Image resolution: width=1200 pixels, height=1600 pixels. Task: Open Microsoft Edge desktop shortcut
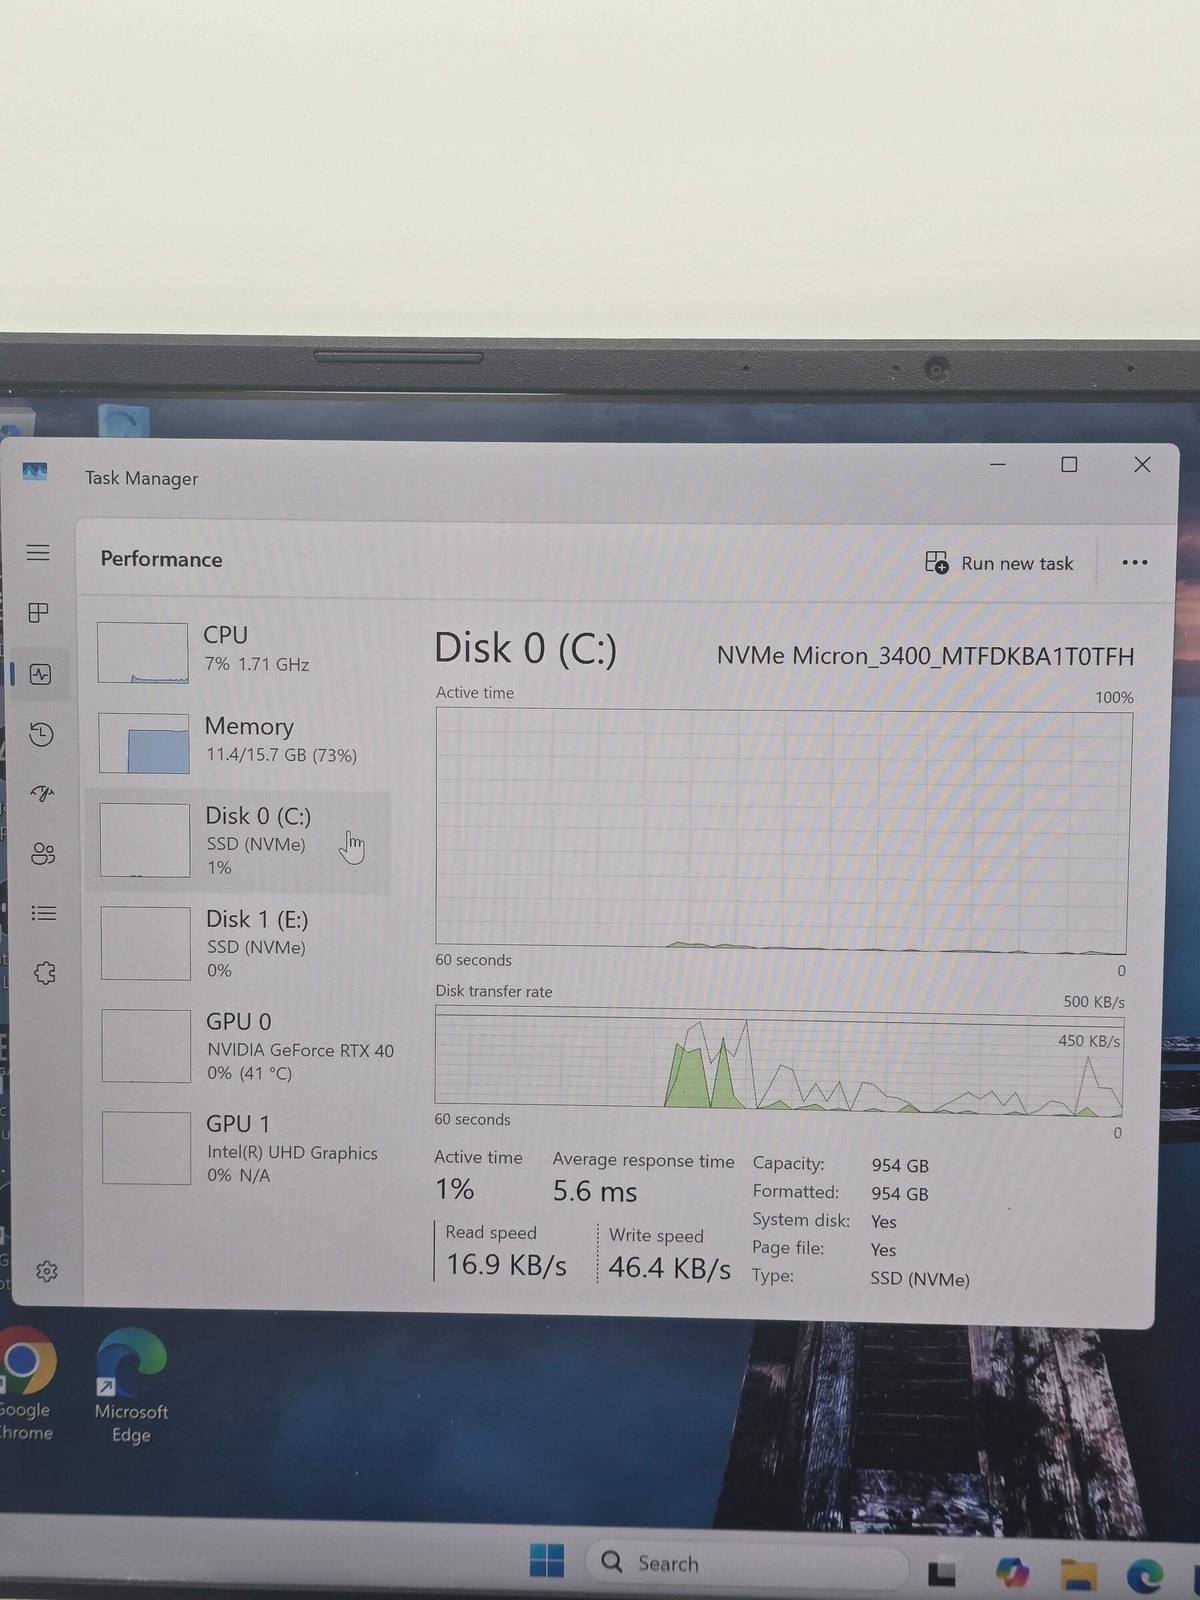131,1386
